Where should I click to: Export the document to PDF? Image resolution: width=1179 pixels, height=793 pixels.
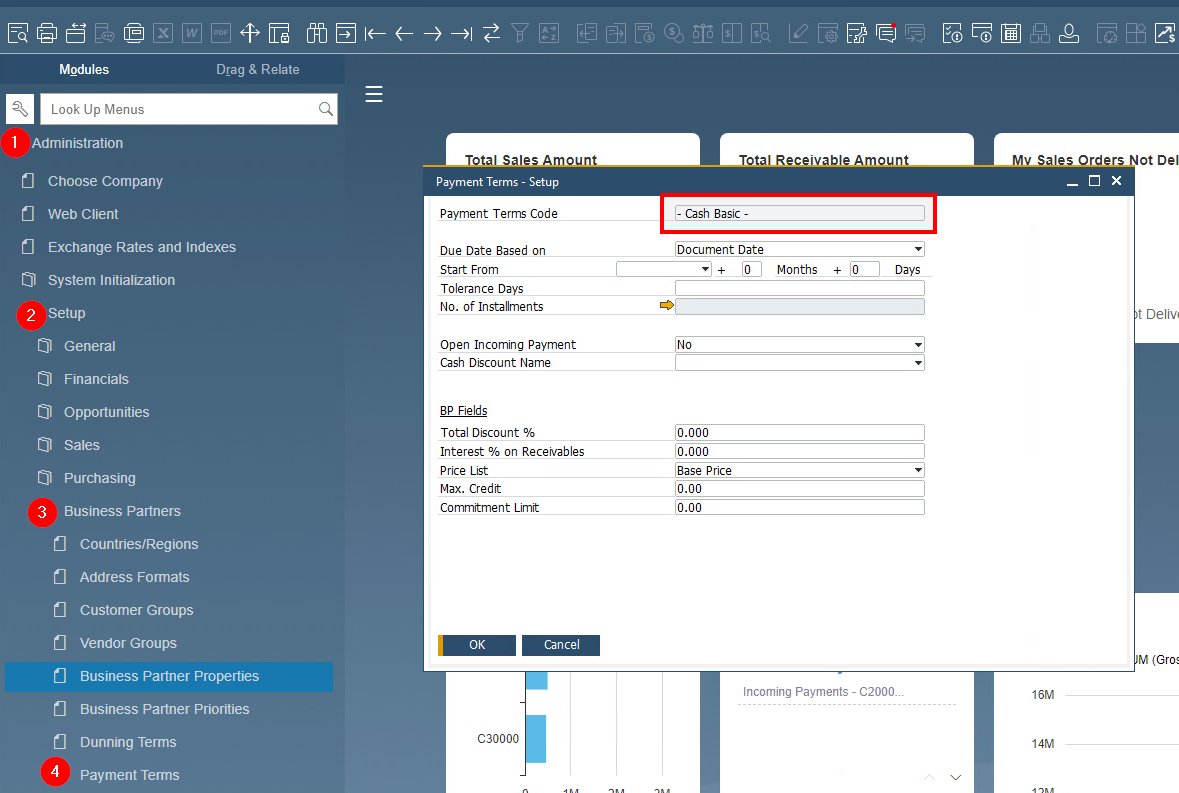(x=220, y=33)
